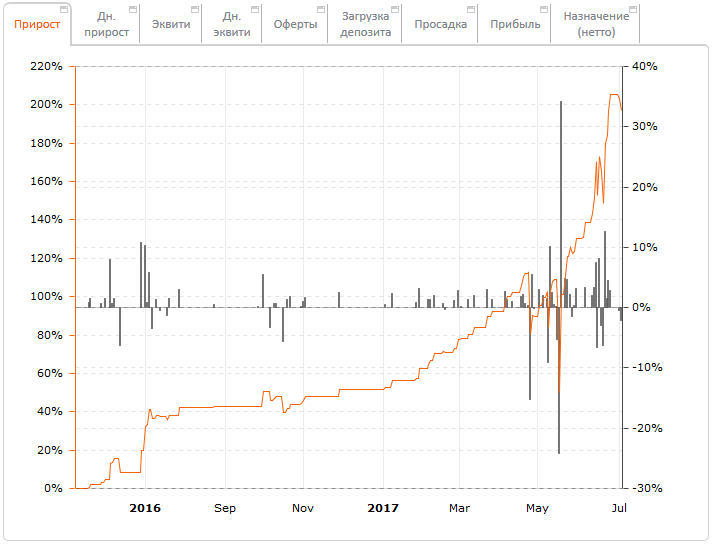Open the Эквити chart via its window icon

tap(194, 9)
